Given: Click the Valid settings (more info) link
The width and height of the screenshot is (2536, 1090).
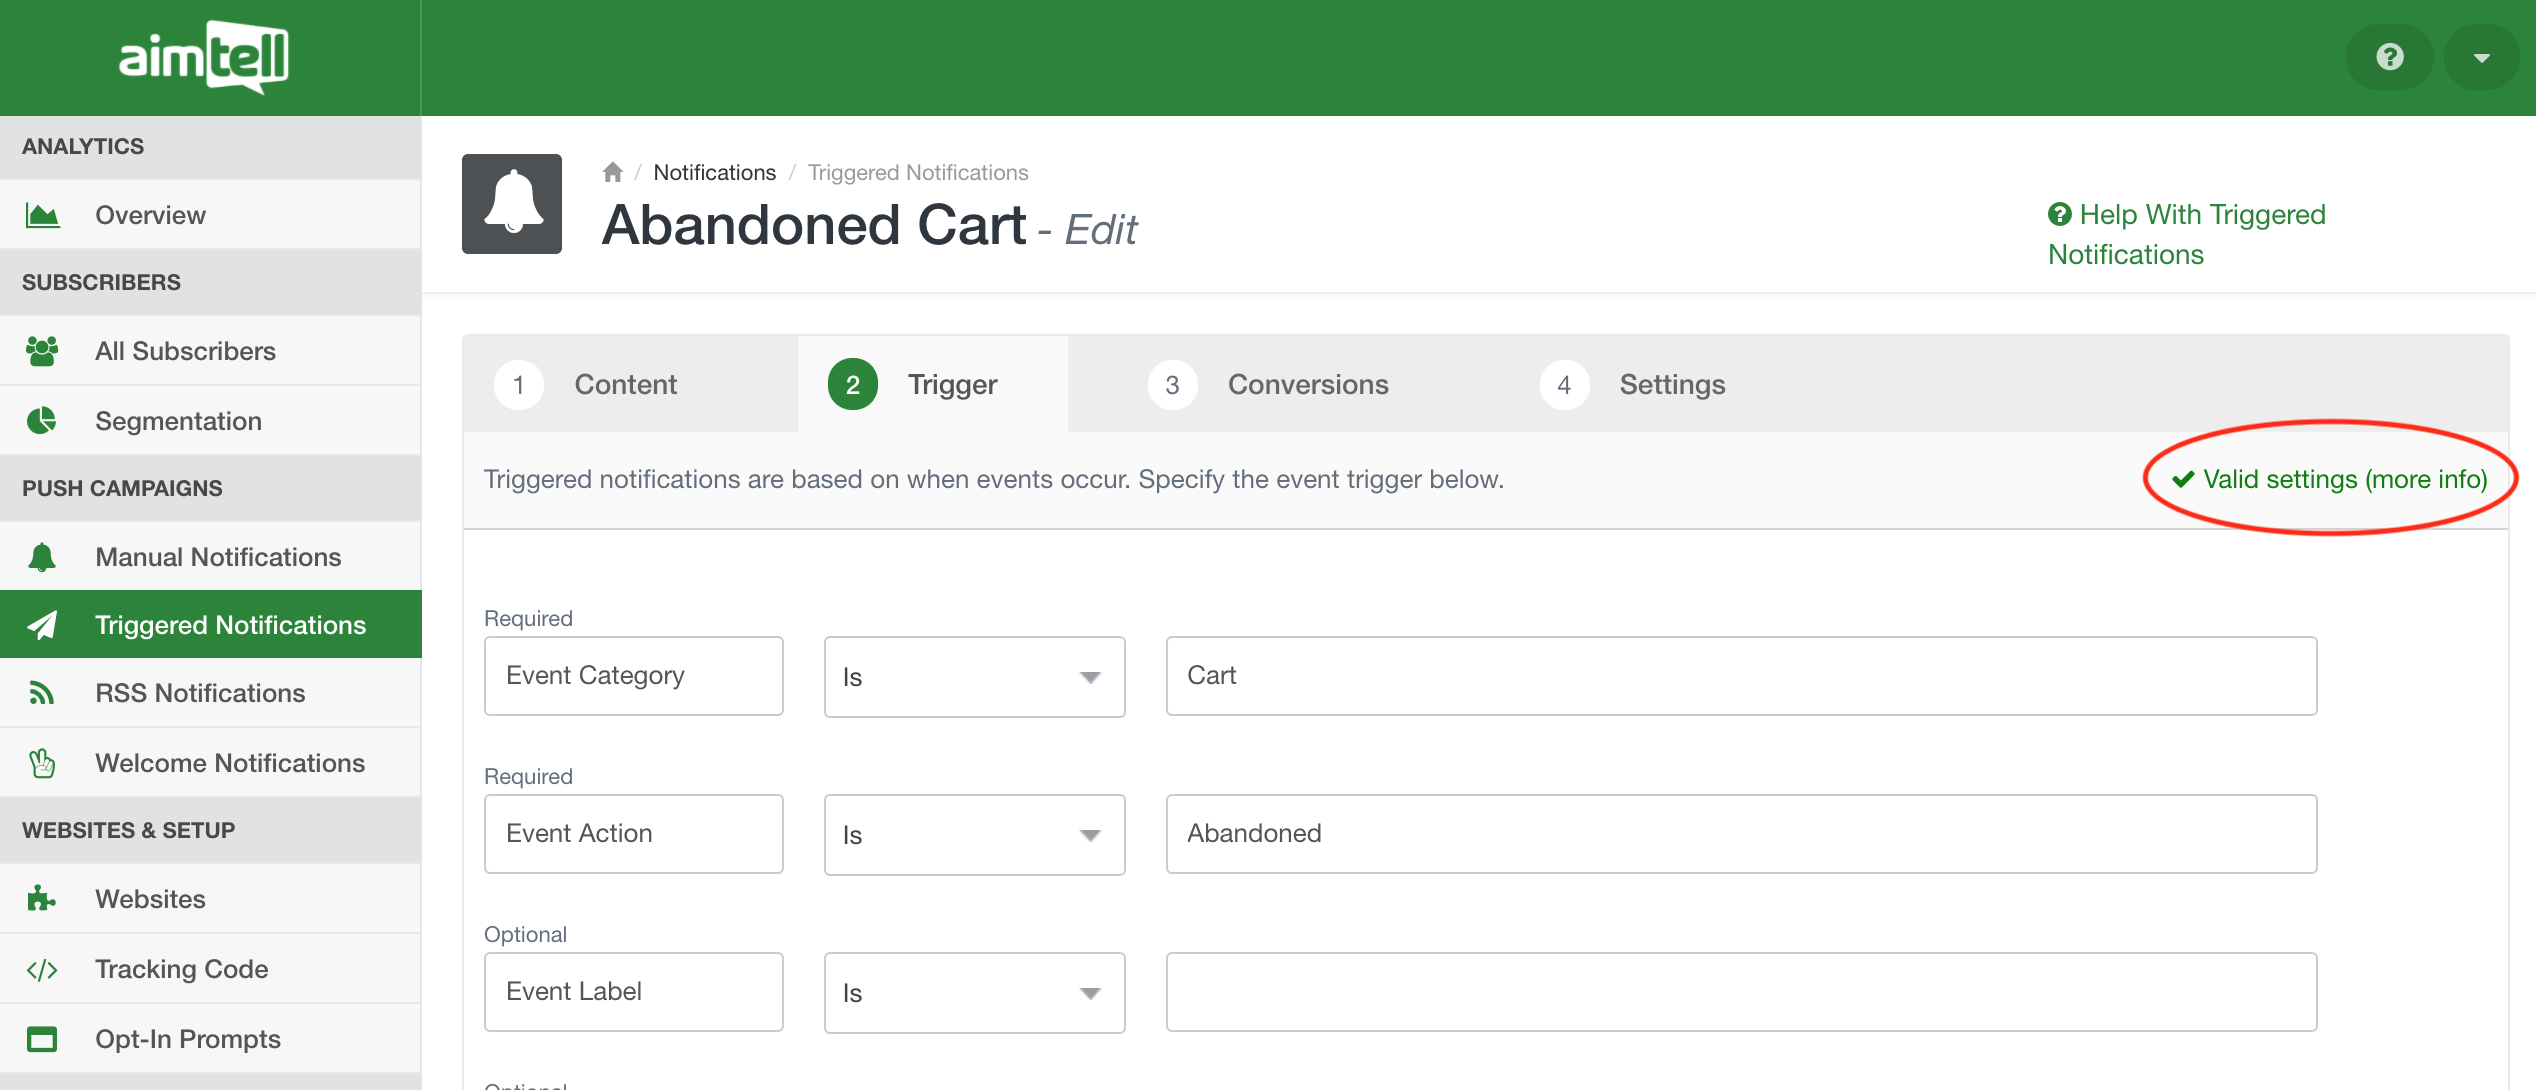Looking at the screenshot, I should click(x=2344, y=480).
